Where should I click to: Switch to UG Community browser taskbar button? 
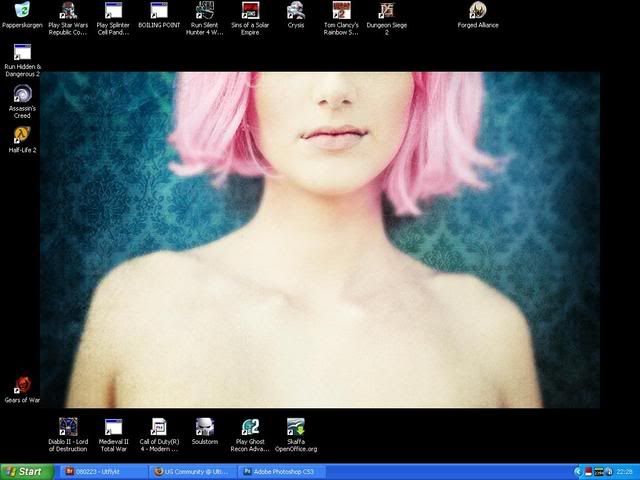click(x=193, y=472)
